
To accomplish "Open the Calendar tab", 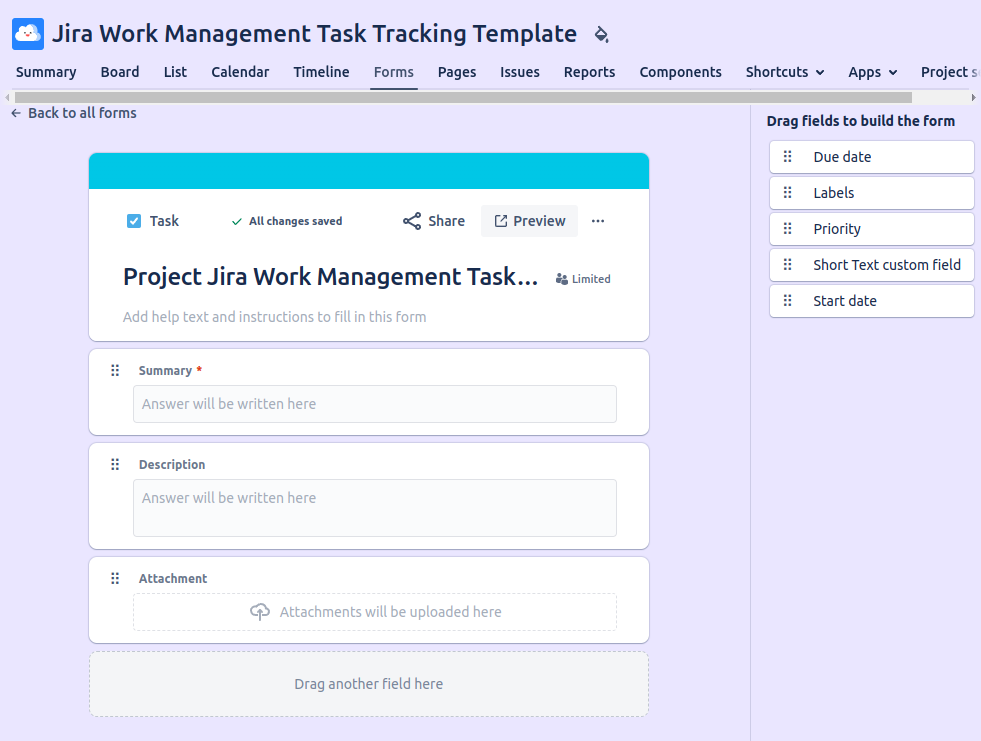I will click(x=240, y=72).
